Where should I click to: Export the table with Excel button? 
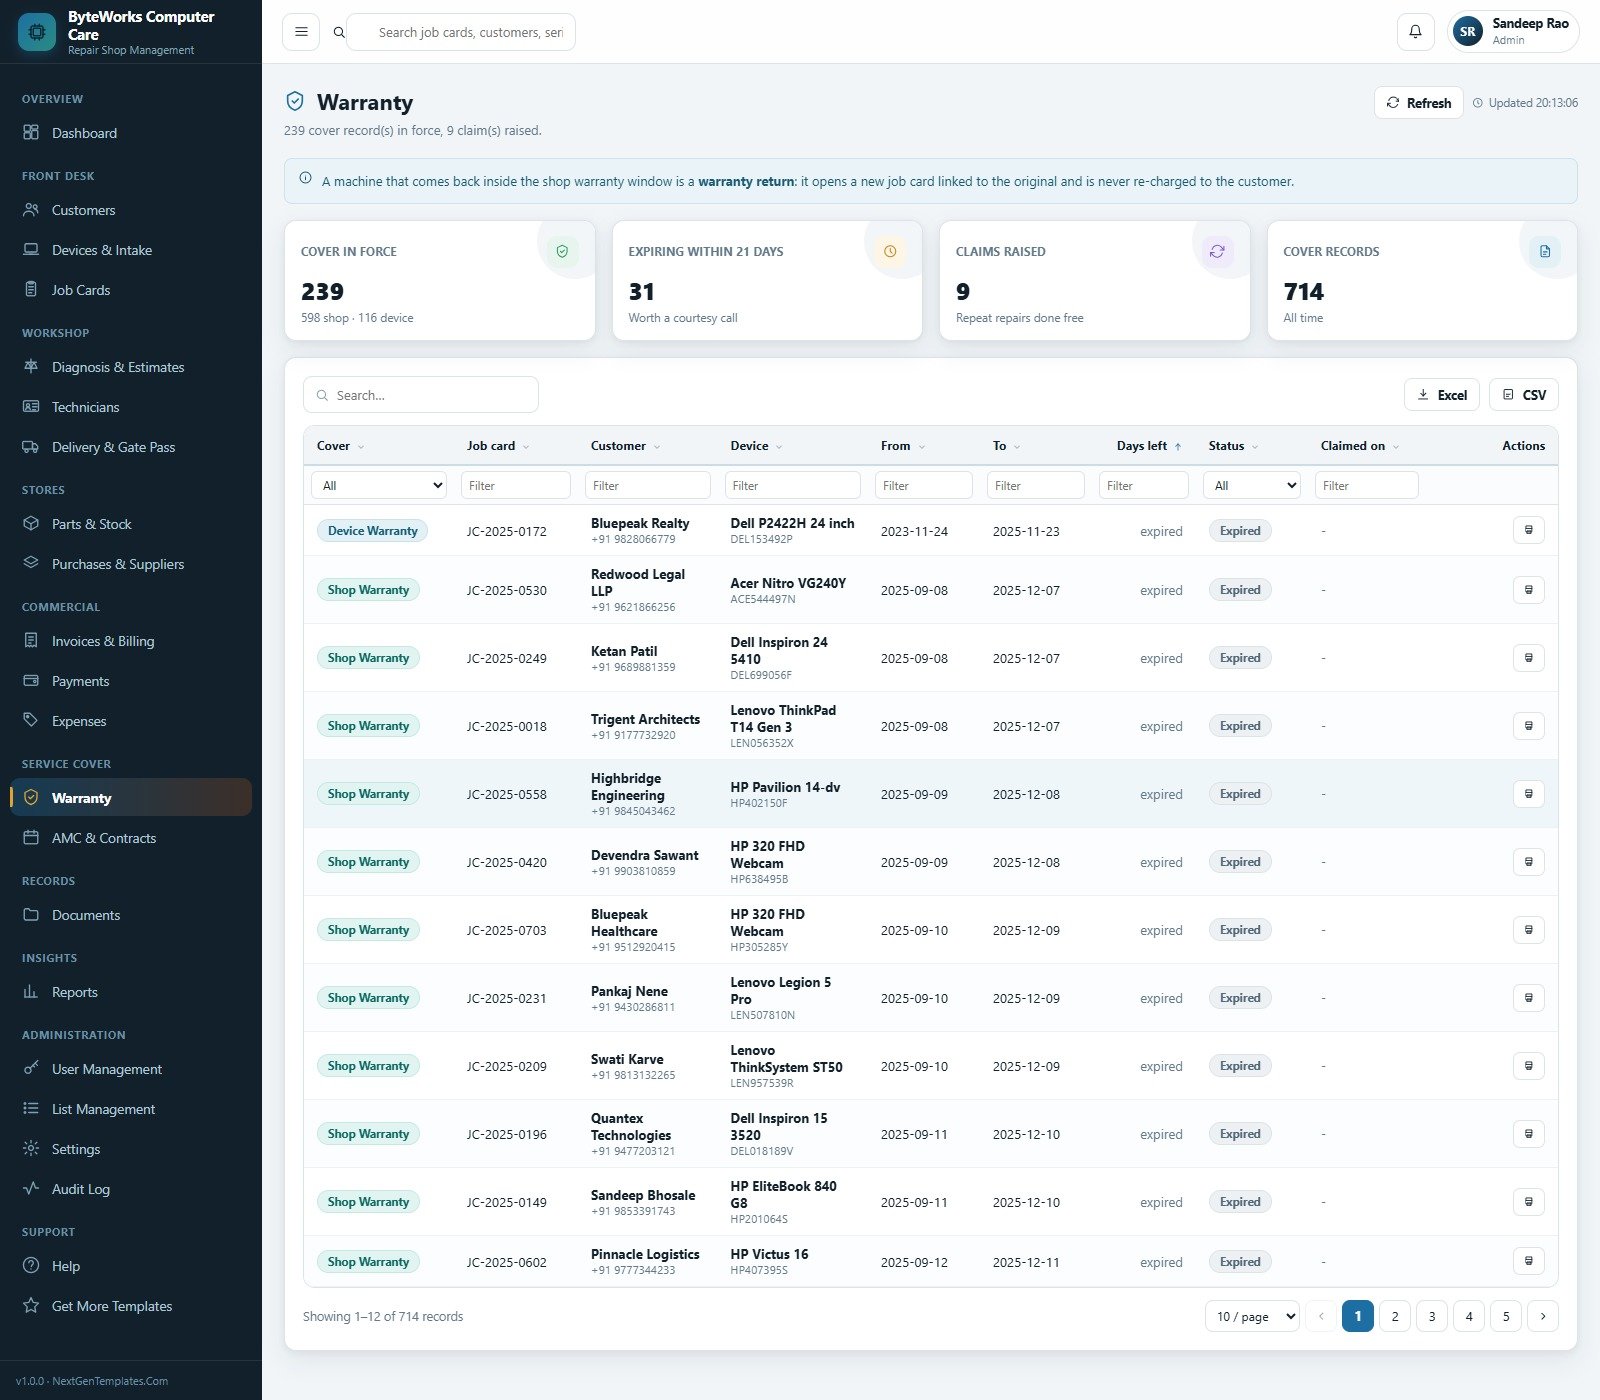click(x=1441, y=395)
